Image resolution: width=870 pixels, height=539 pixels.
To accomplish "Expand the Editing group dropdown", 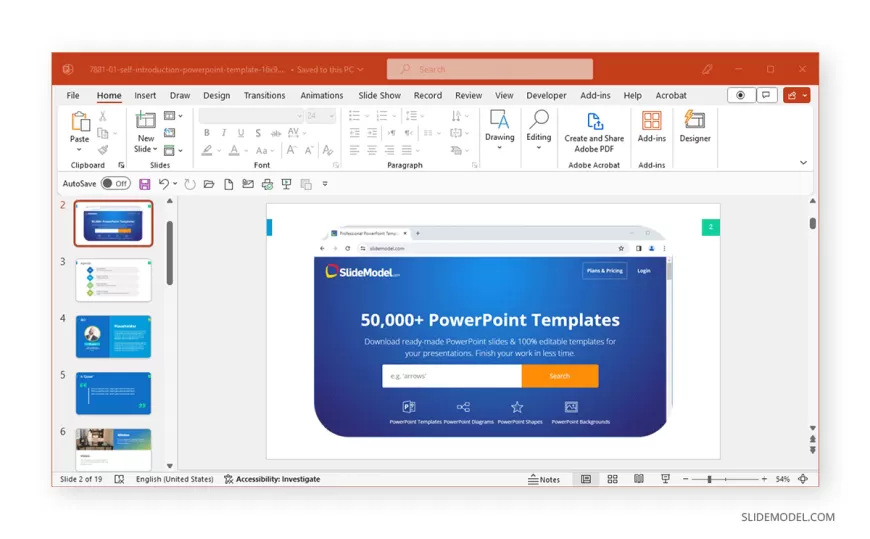I will pos(539,148).
